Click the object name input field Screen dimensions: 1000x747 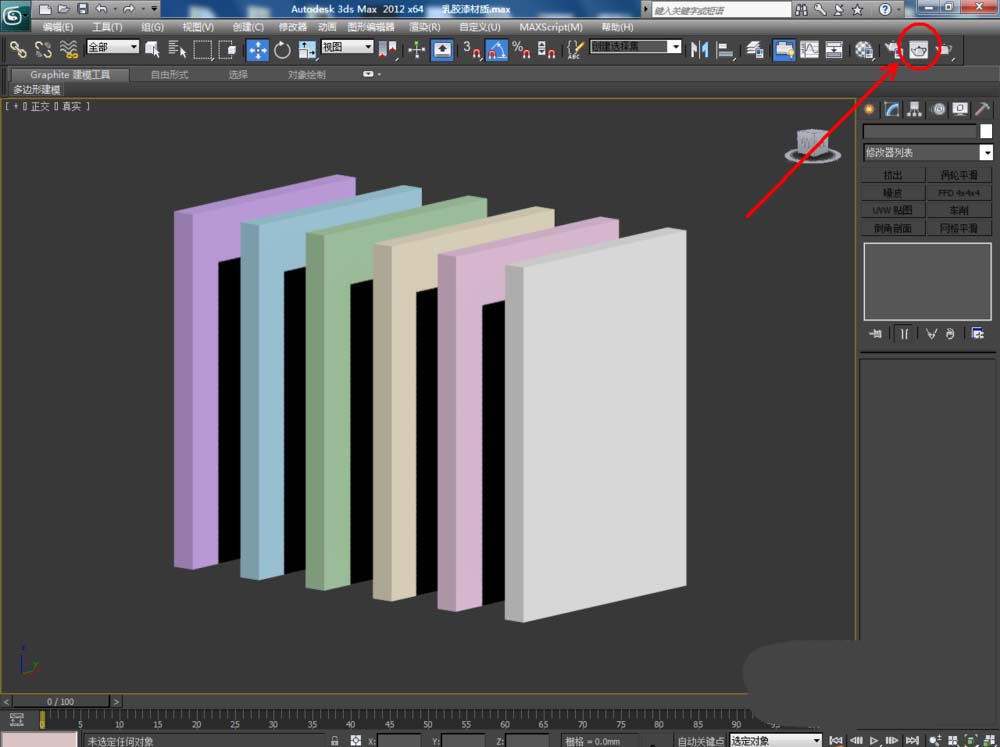[x=919, y=131]
